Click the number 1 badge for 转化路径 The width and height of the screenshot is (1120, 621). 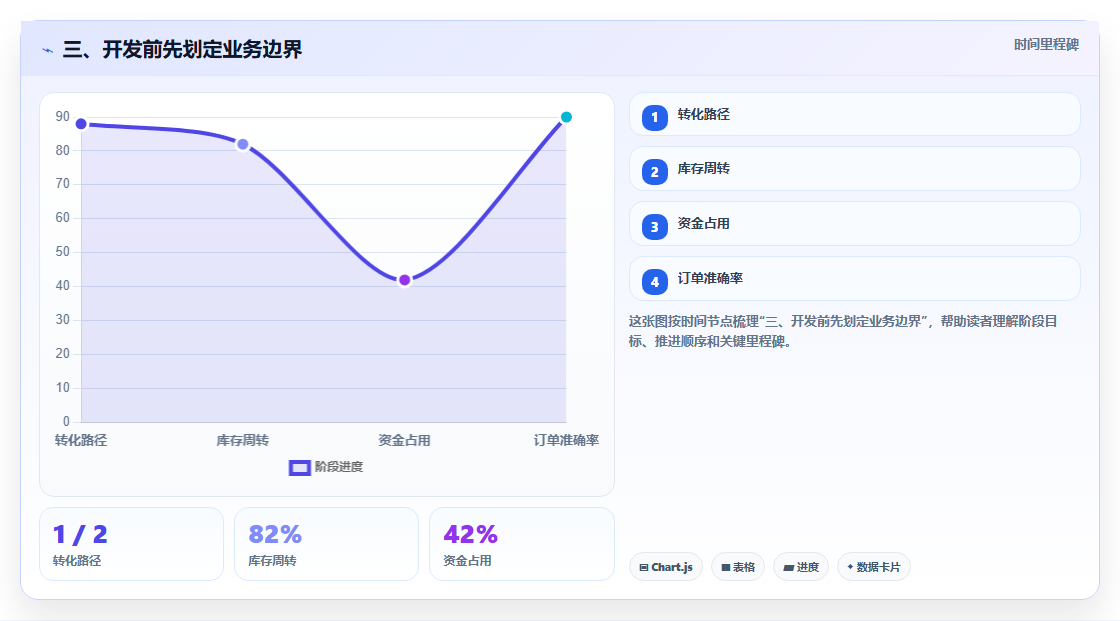pyautogui.click(x=654, y=118)
